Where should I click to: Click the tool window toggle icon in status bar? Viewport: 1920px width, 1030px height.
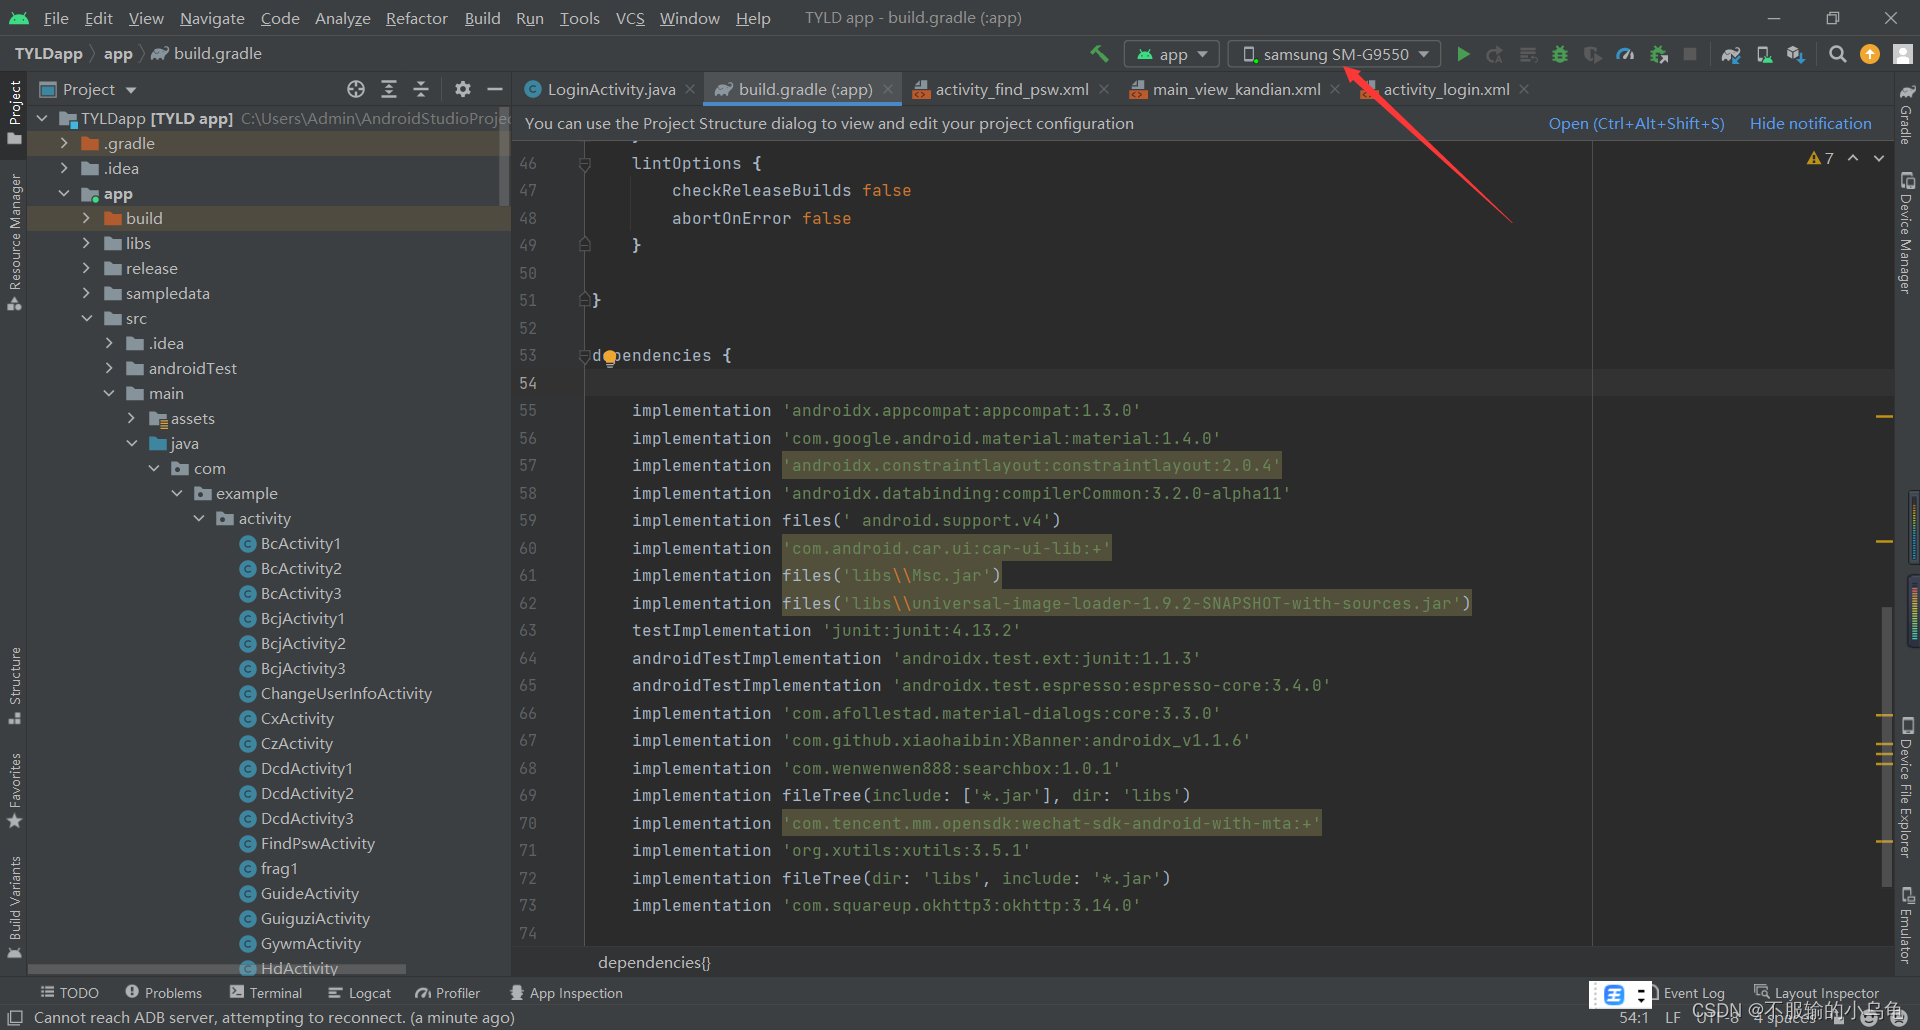pyautogui.click(x=15, y=1018)
